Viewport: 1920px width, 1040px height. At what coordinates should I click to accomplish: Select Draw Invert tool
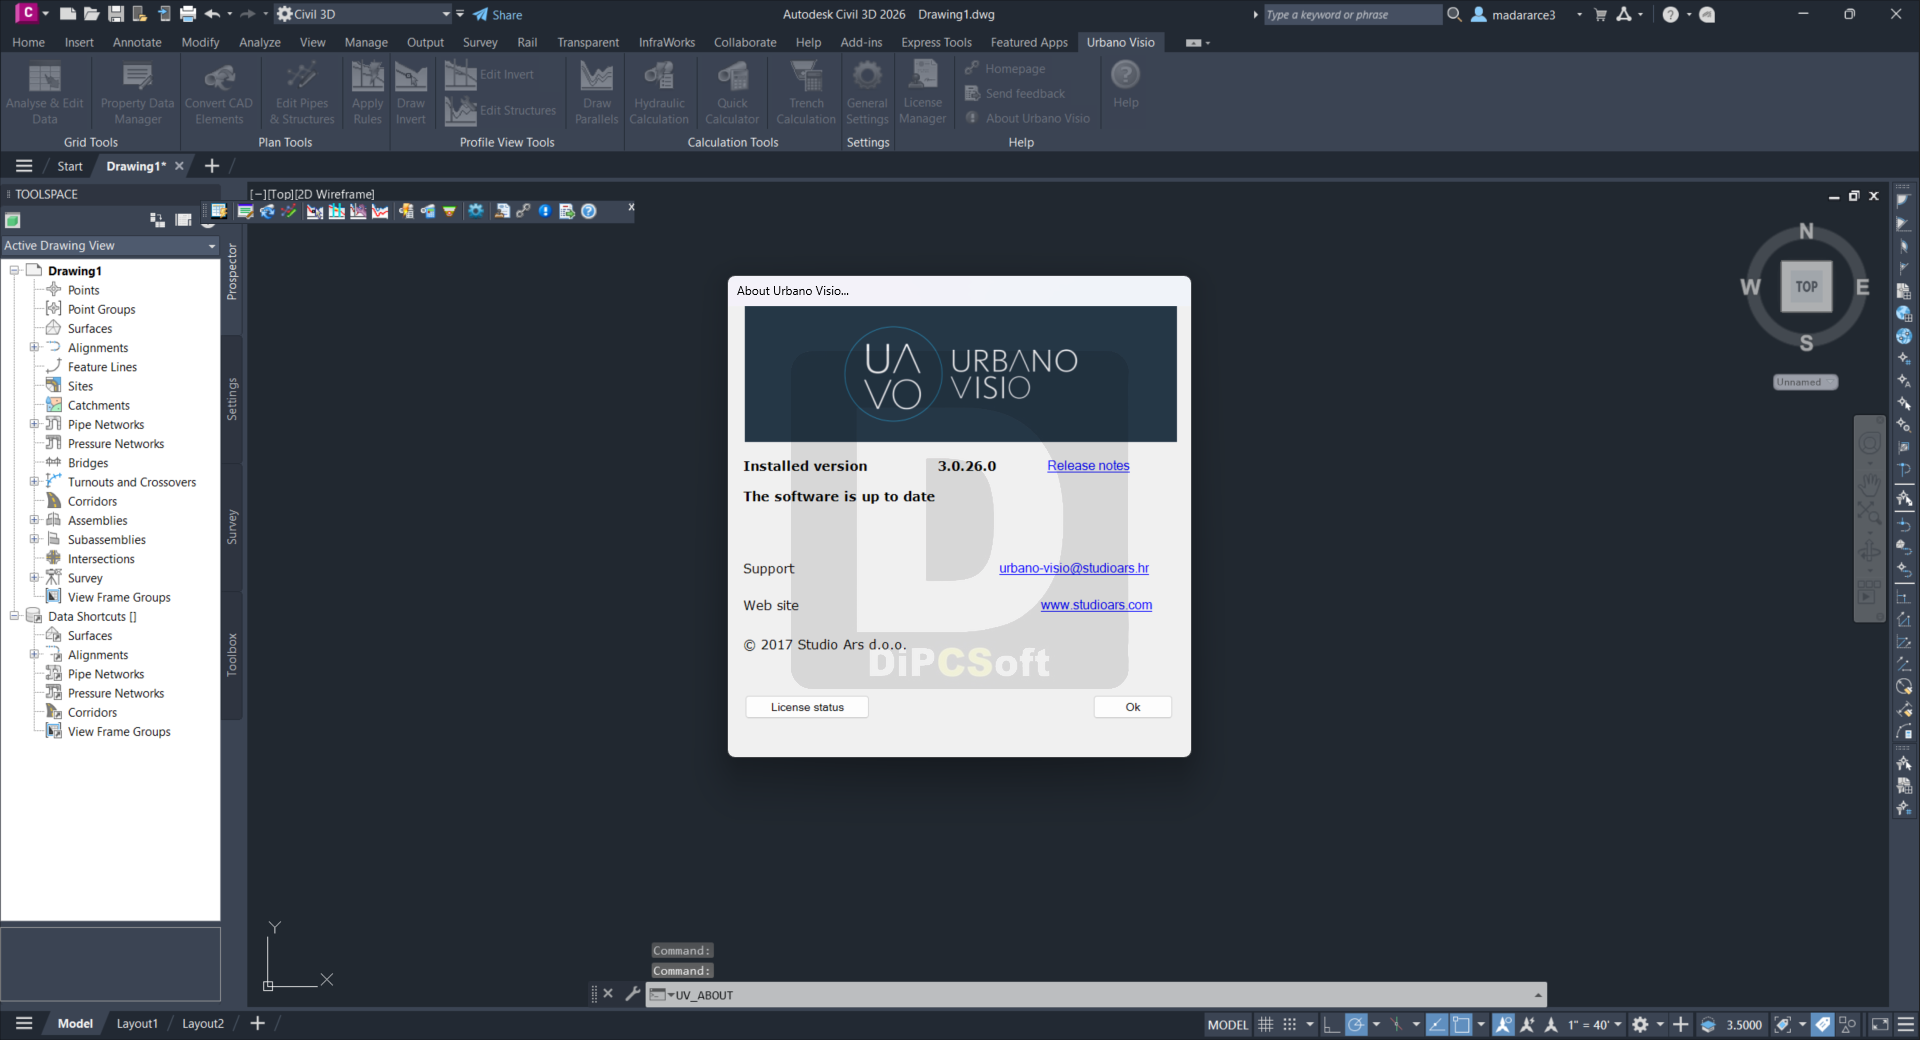coord(410,92)
